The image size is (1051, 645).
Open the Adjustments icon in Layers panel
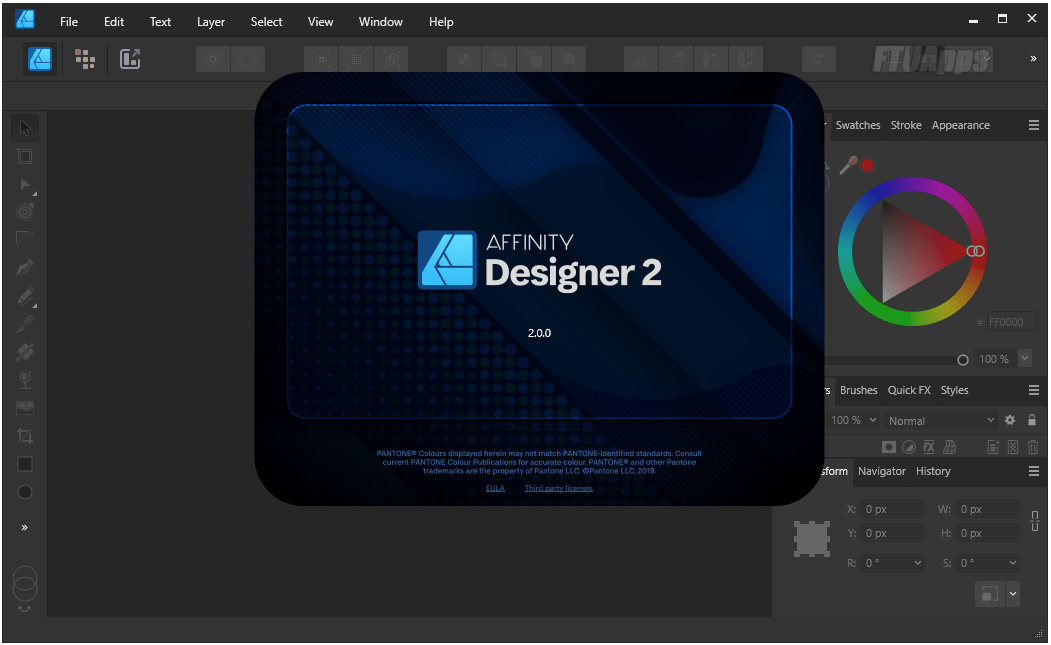[909, 447]
